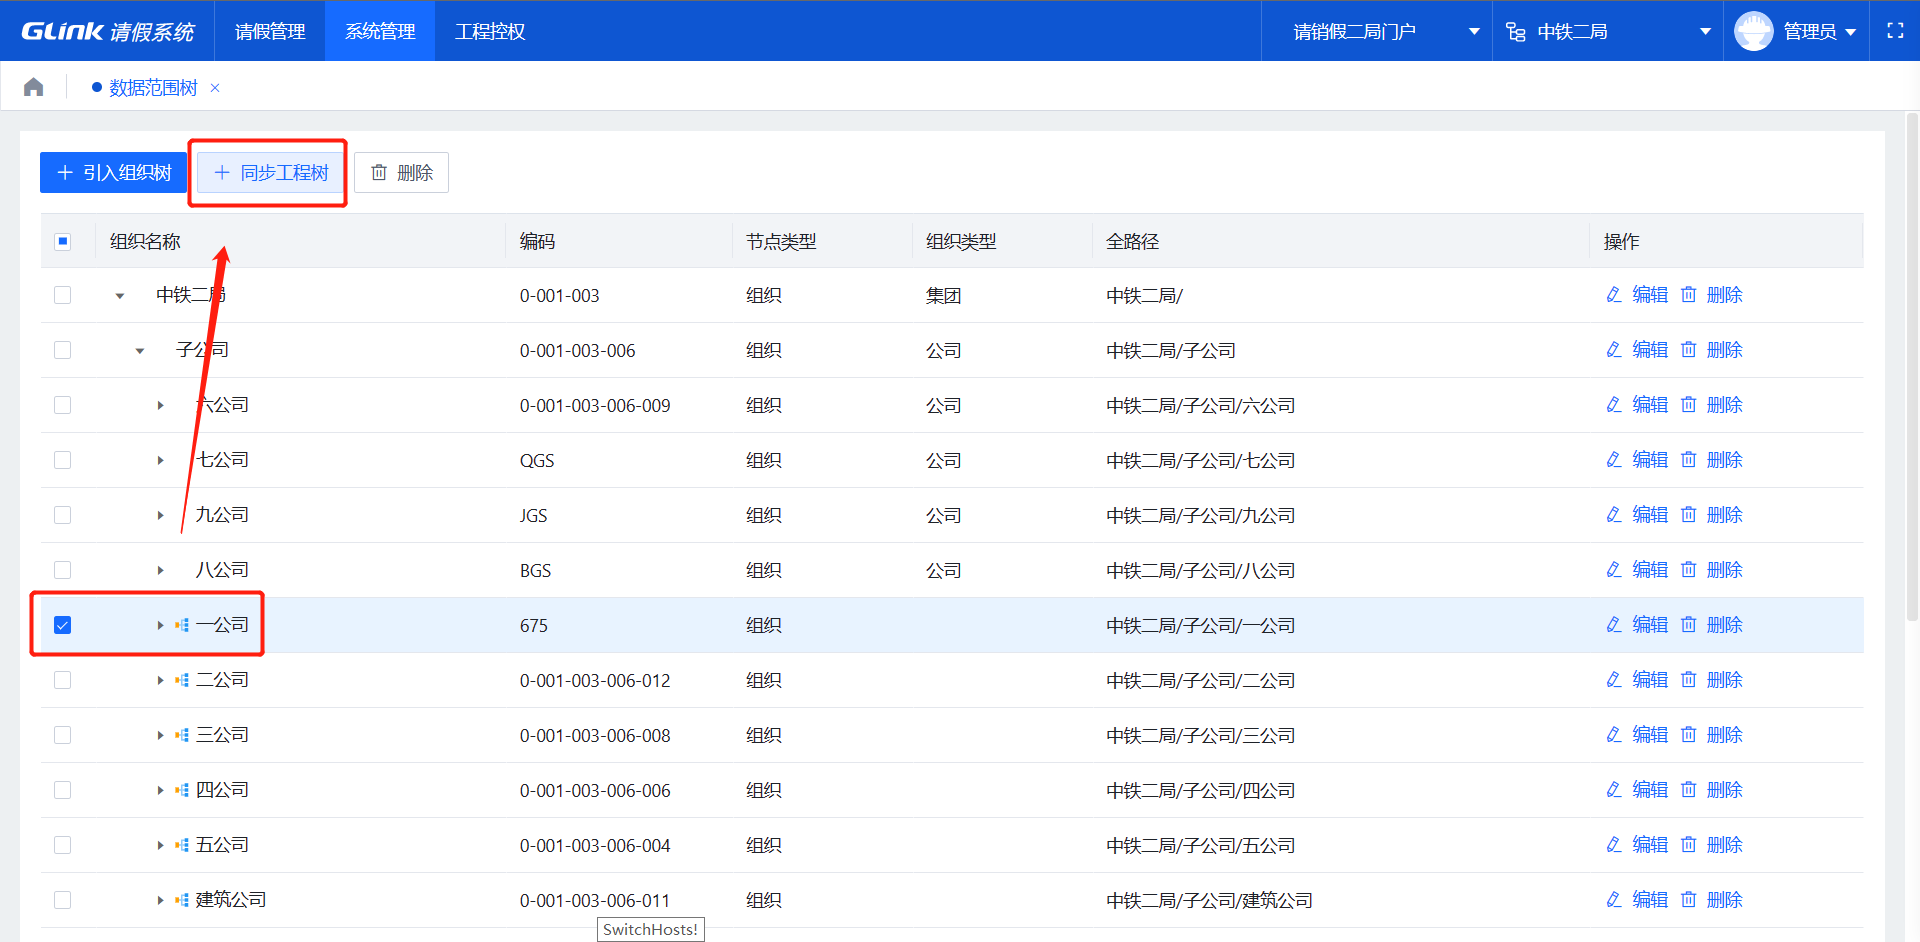This screenshot has height=942, width=1920.
Task: Open the 系统管理 menu
Action: coord(380,31)
